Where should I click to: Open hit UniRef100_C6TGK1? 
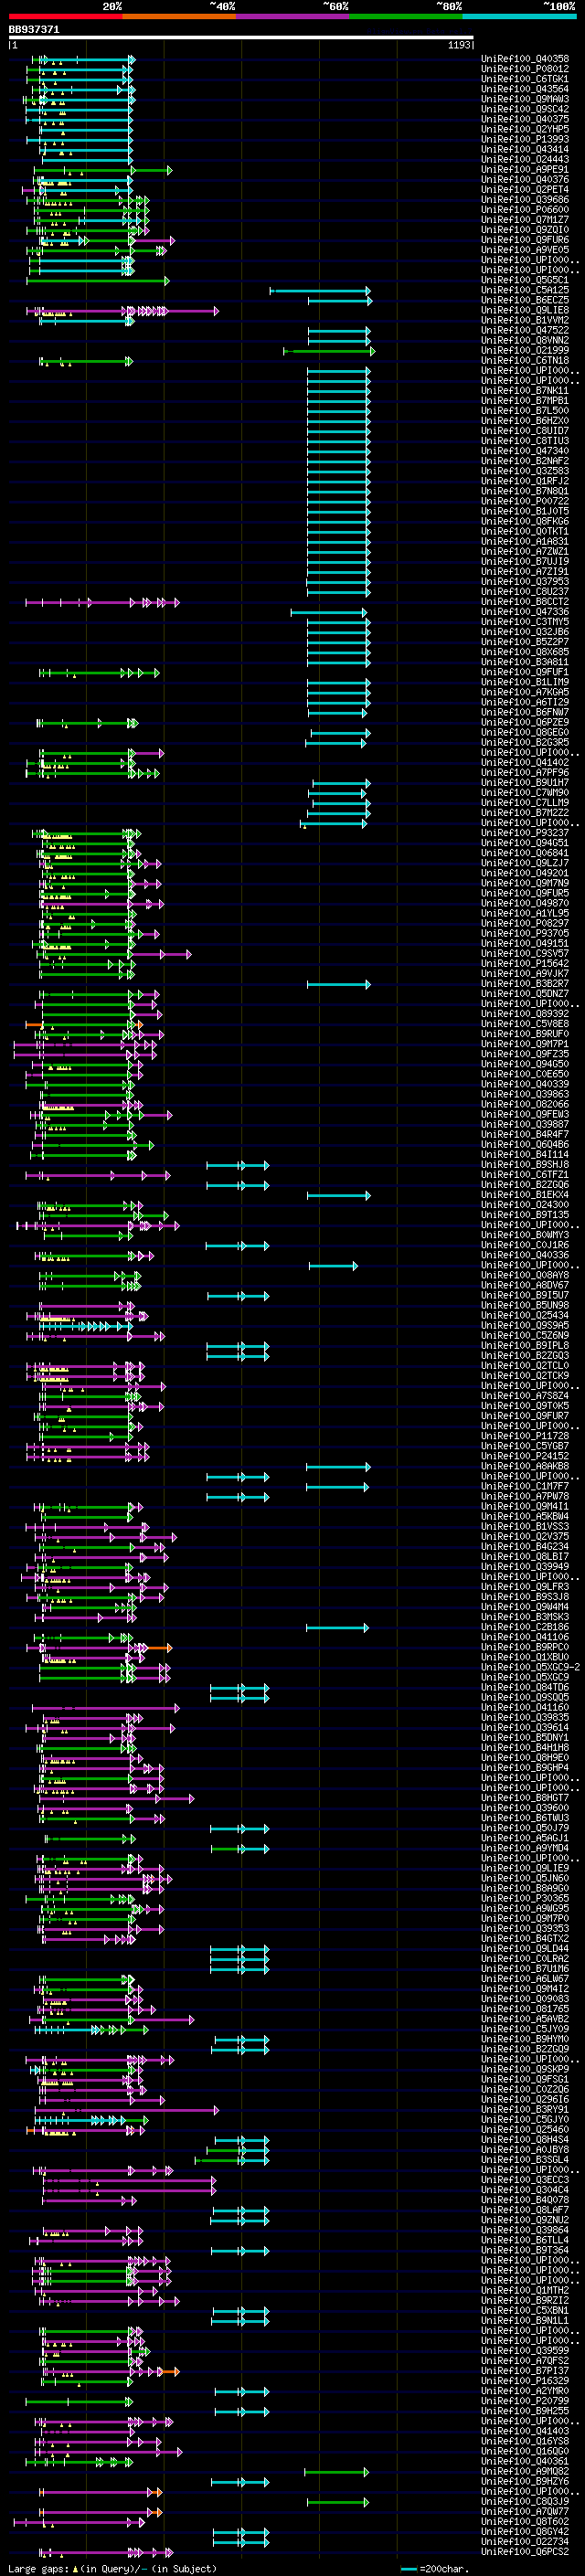pyautogui.click(x=525, y=79)
